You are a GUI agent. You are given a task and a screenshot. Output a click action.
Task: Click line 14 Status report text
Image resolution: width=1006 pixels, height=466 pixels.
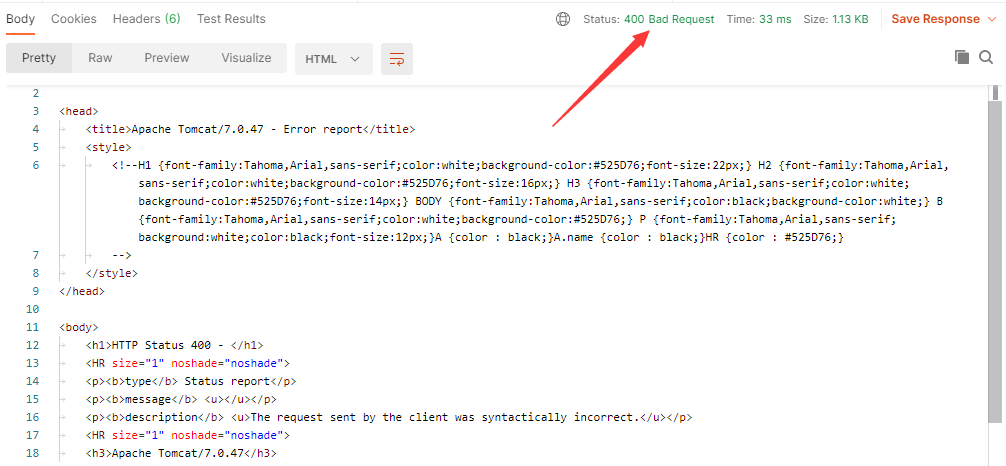pyautogui.click(x=191, y=381)
